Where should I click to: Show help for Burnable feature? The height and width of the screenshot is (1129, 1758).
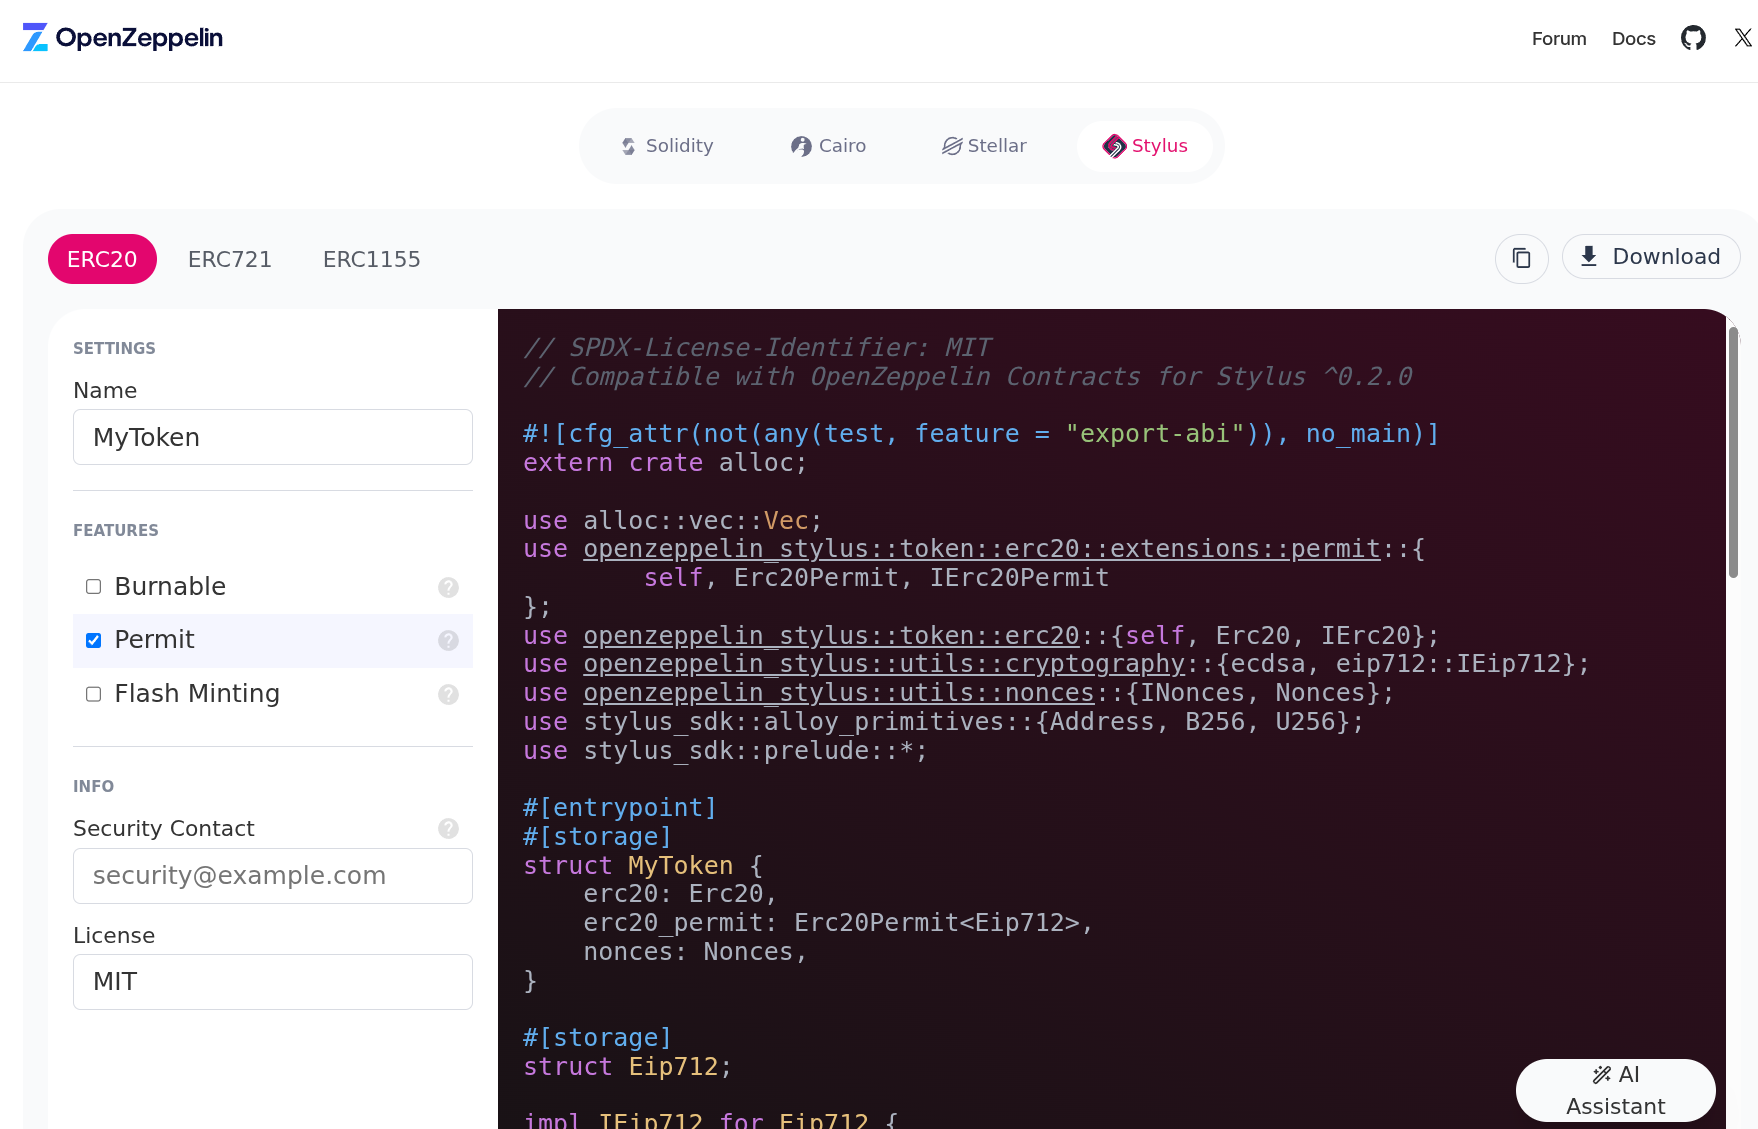pos(448,587)
